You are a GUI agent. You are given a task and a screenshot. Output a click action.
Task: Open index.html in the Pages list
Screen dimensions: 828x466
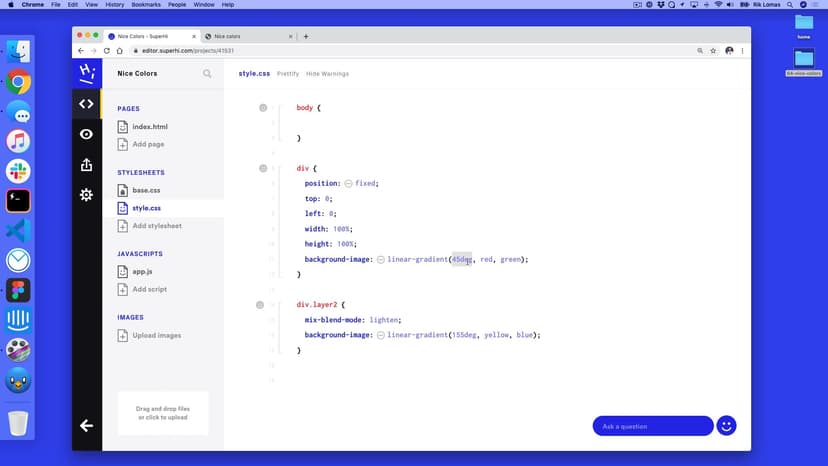click(x=149, y=127)
